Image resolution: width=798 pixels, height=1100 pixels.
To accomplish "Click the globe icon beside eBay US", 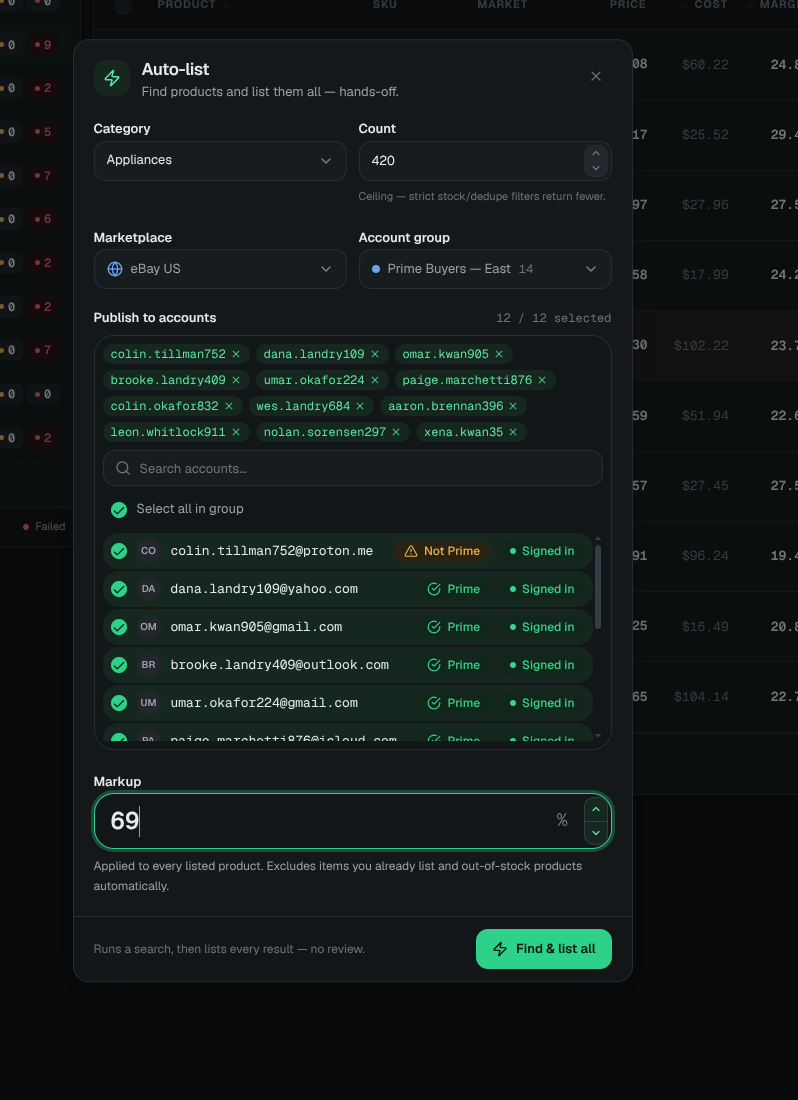I will 115,269.
